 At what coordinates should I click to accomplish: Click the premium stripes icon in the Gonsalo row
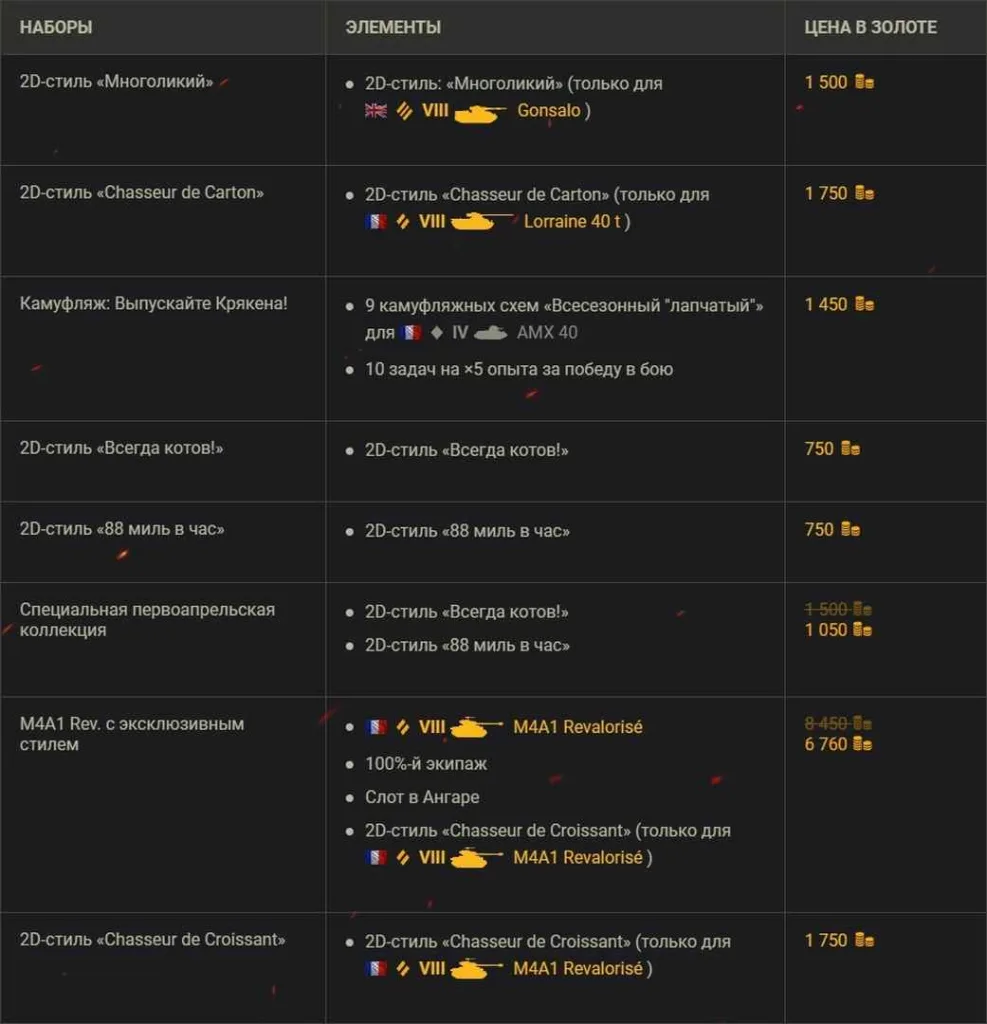pyautogui.click(x=404, y=110)
